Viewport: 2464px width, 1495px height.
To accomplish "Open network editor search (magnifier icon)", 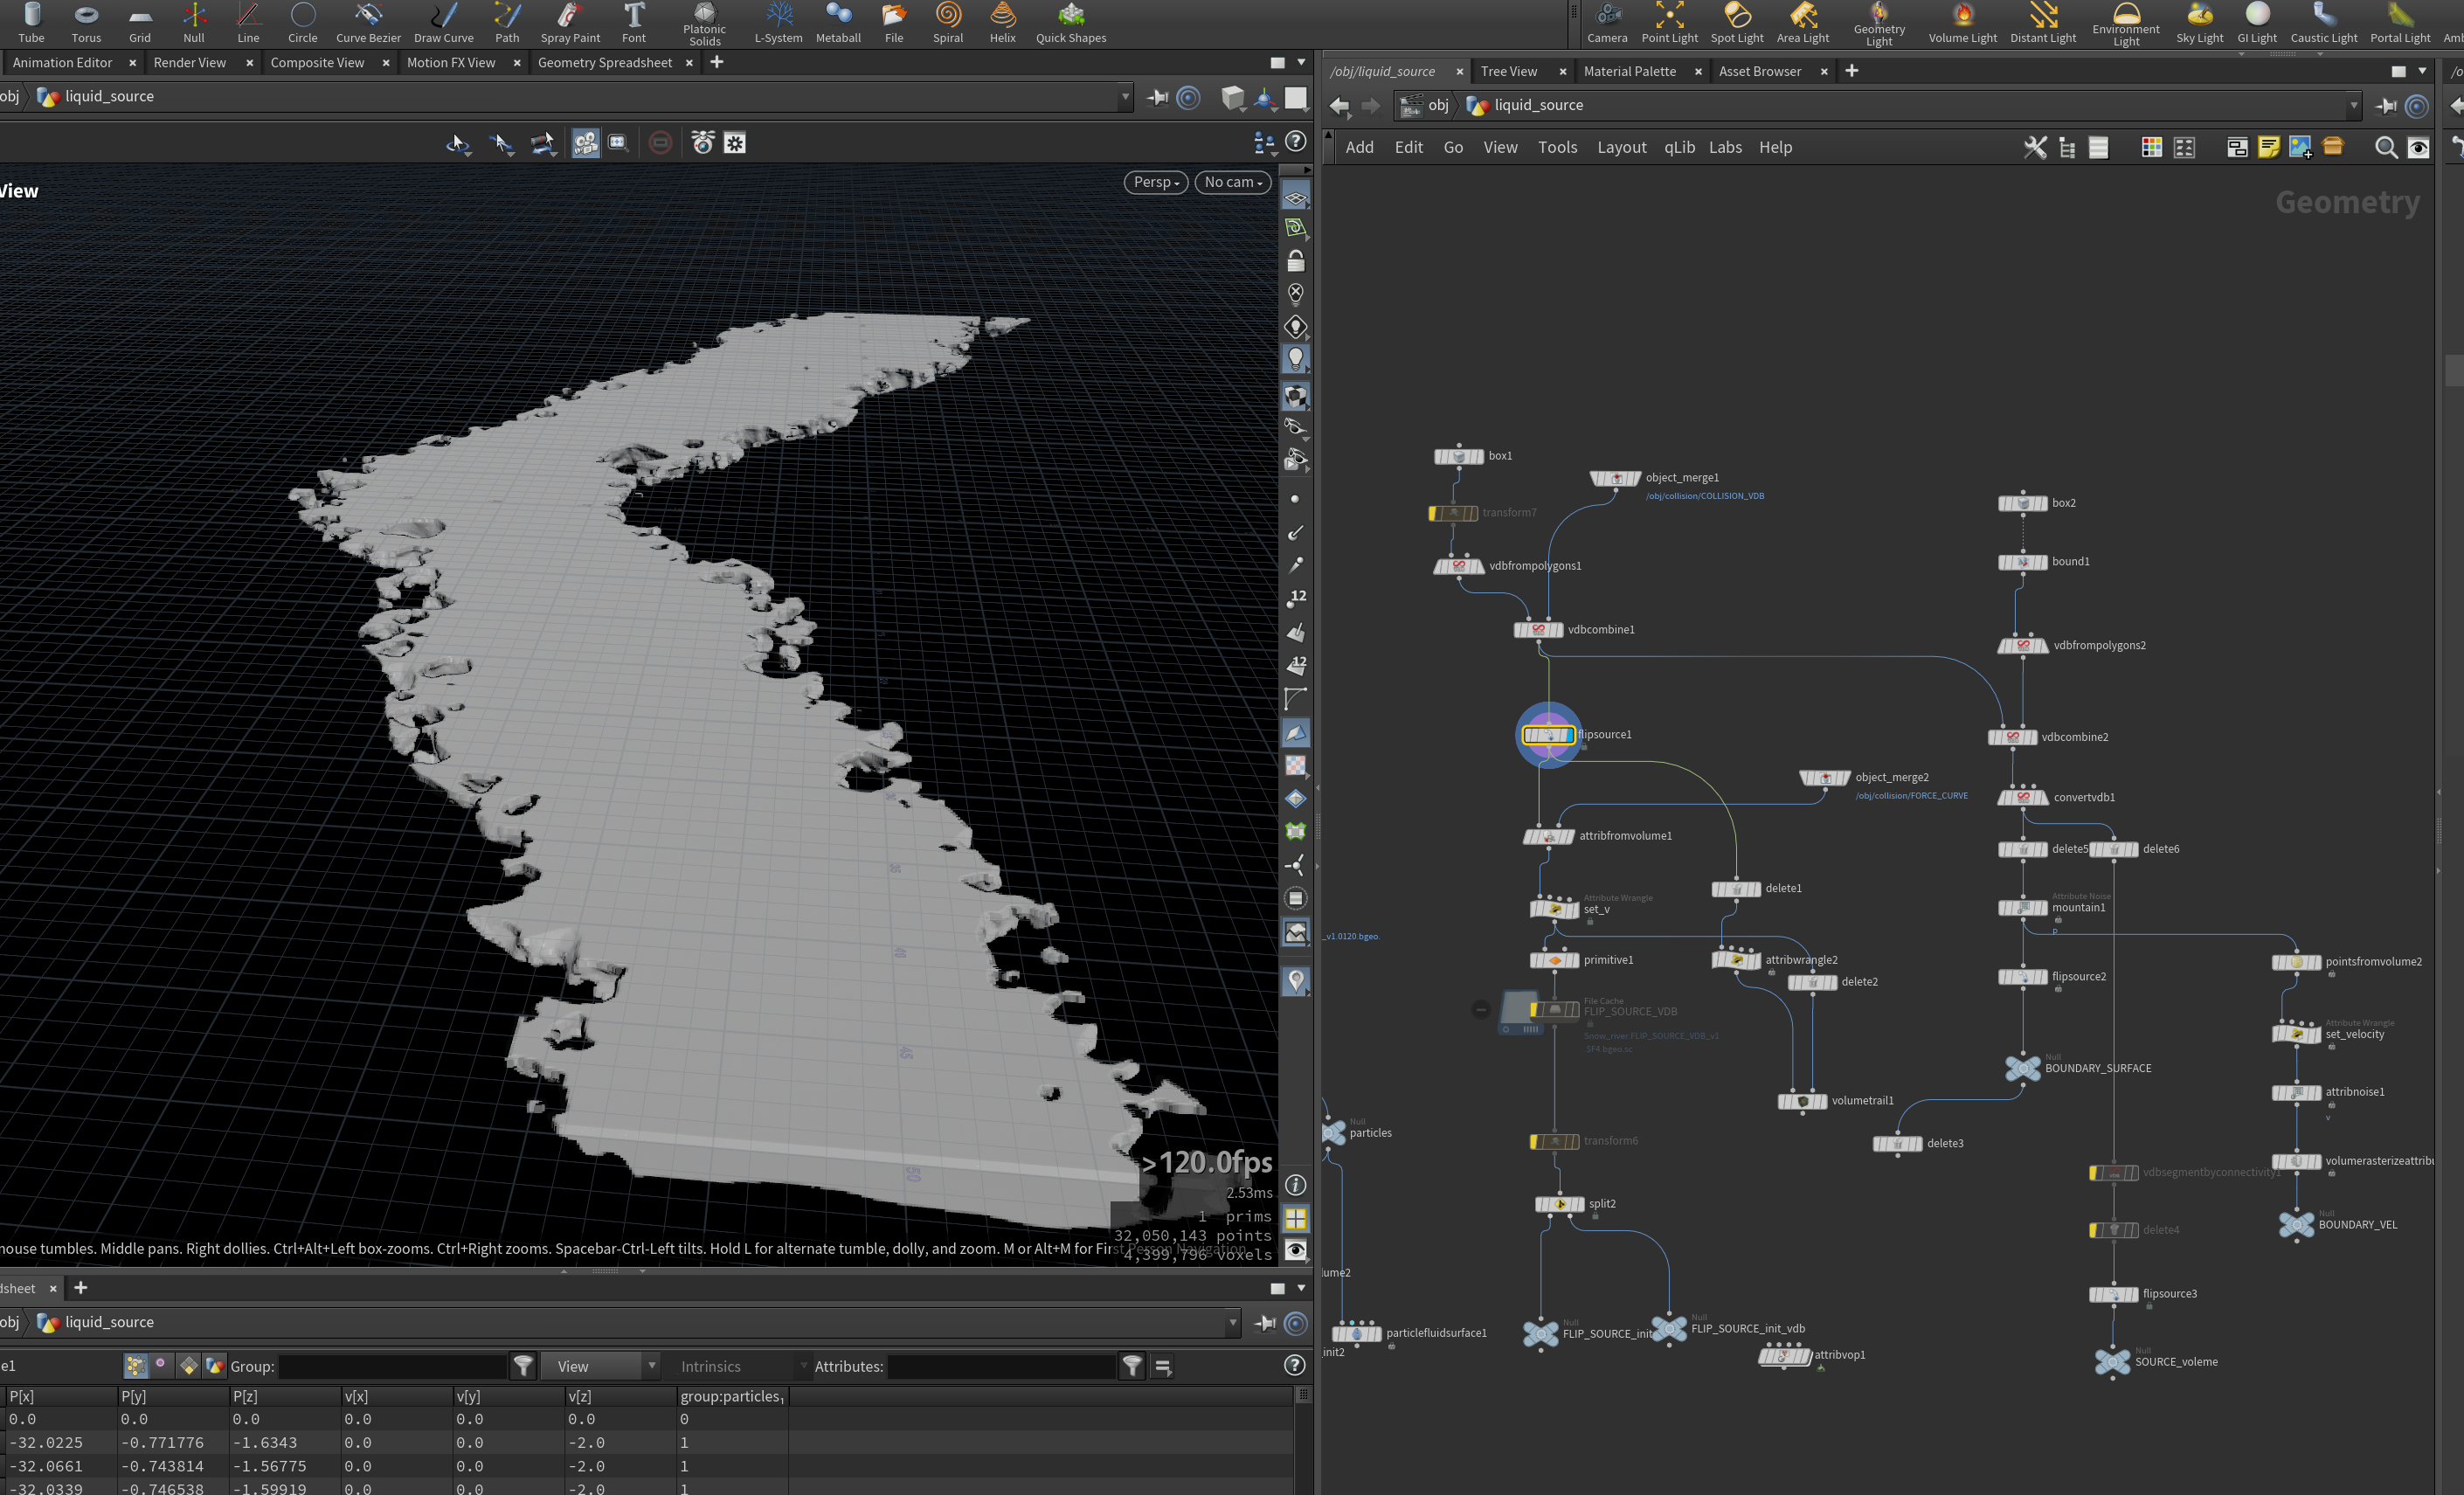I will [2386, 148].
